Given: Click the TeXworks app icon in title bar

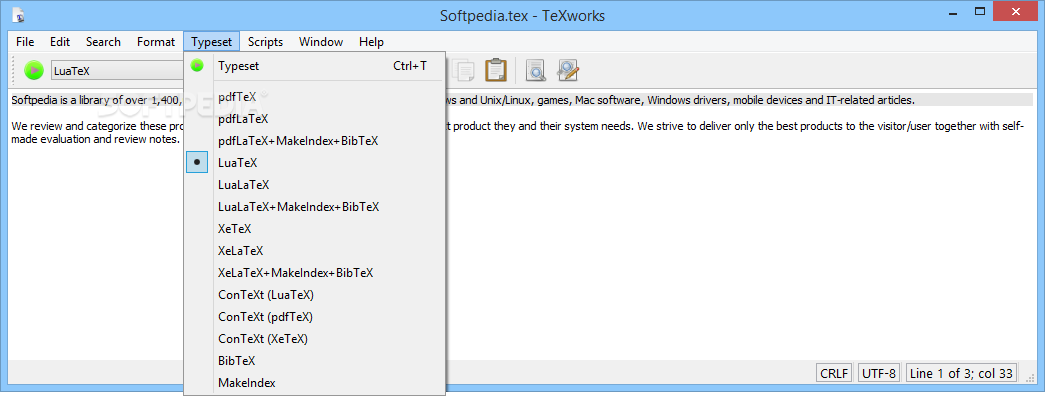Looking at the screenshot, I should coord(18,14).
